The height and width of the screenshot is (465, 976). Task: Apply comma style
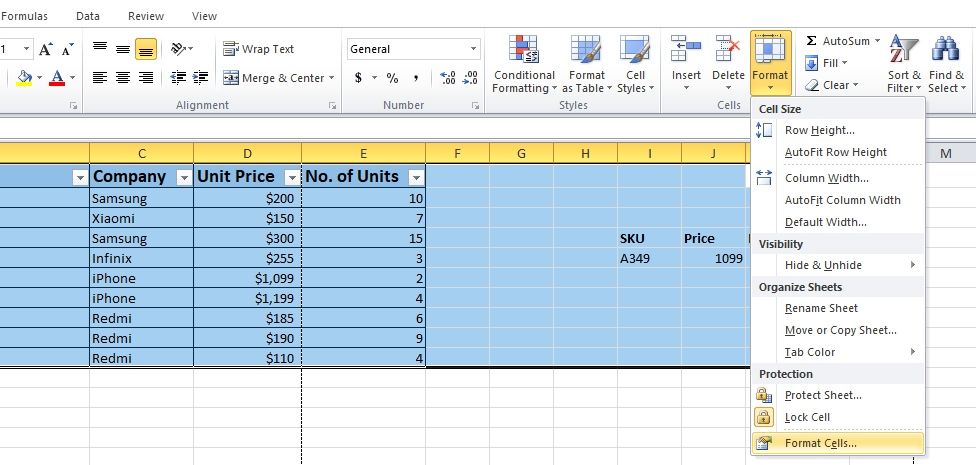pyautogui.click(x=416, y=78)
